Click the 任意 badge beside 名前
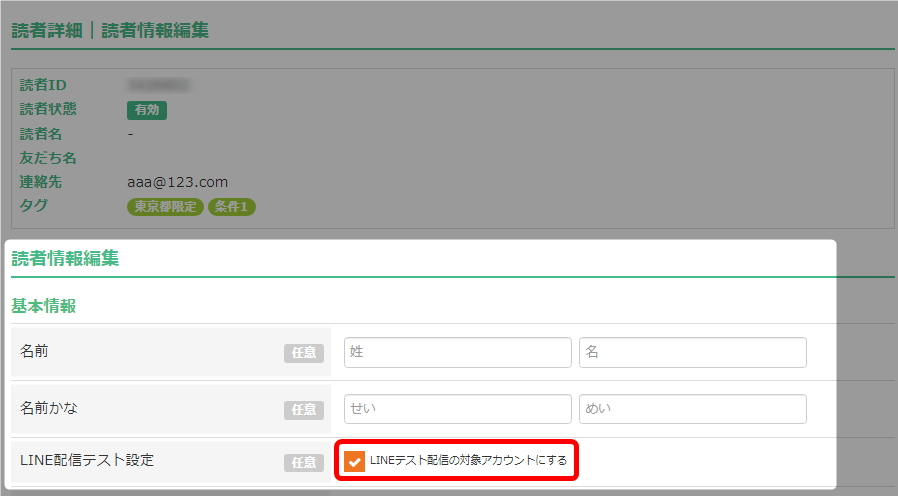The width and height of the screenshot is (898, 496). (304, 353)
